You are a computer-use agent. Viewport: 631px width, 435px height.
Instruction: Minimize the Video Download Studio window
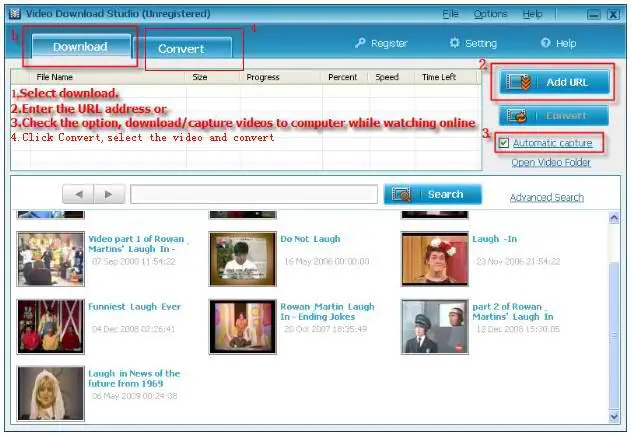tap(594, 14)
